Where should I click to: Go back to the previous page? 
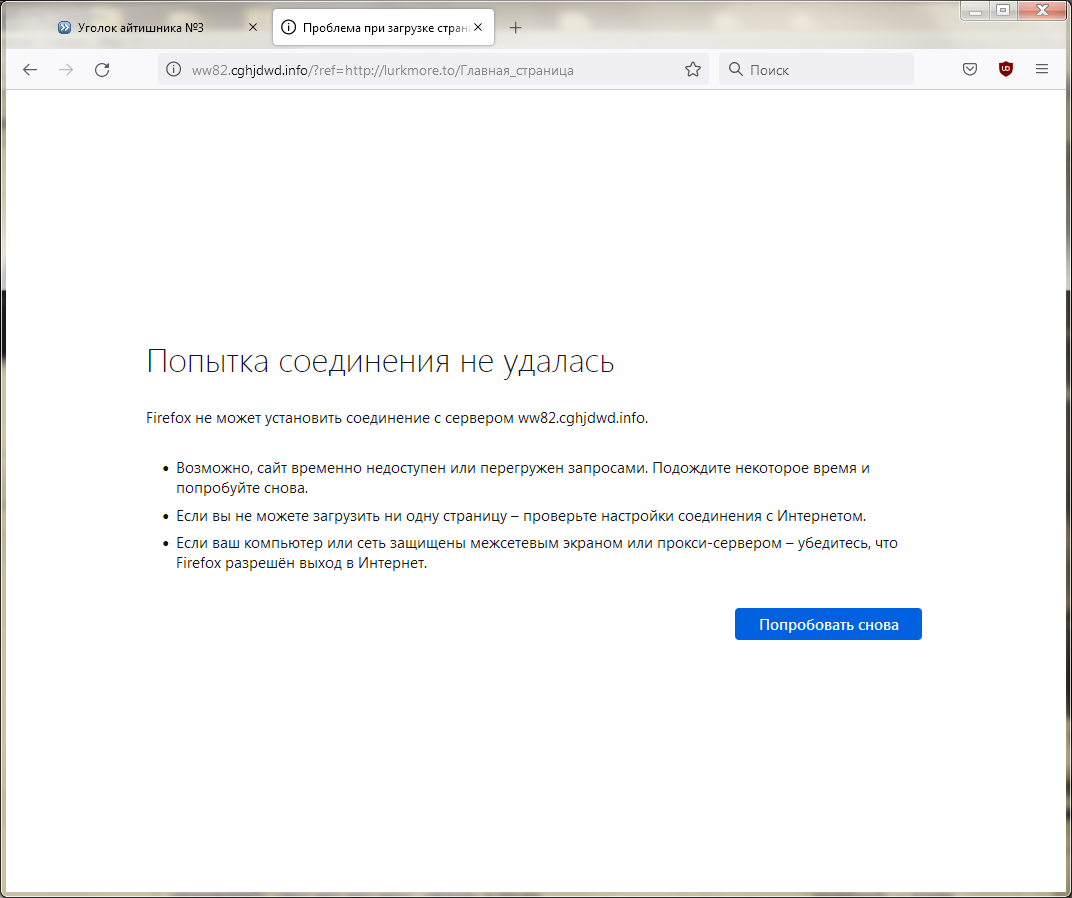tap(29, 70)
